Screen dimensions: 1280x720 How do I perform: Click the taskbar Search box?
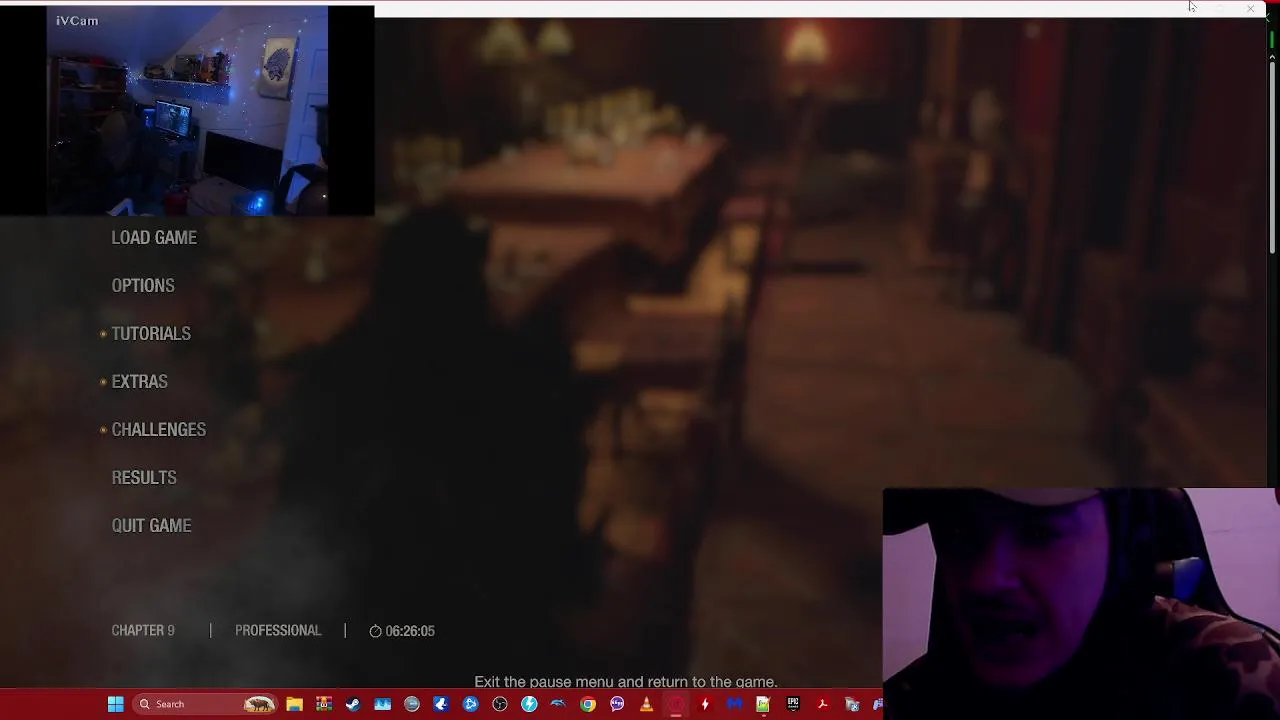205,704
